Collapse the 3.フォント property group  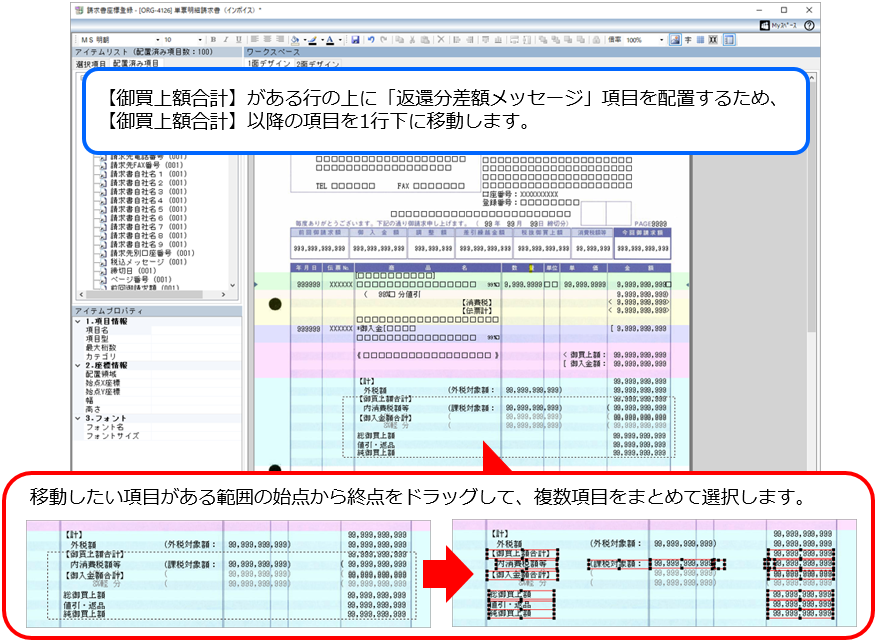tap(78, 418)
